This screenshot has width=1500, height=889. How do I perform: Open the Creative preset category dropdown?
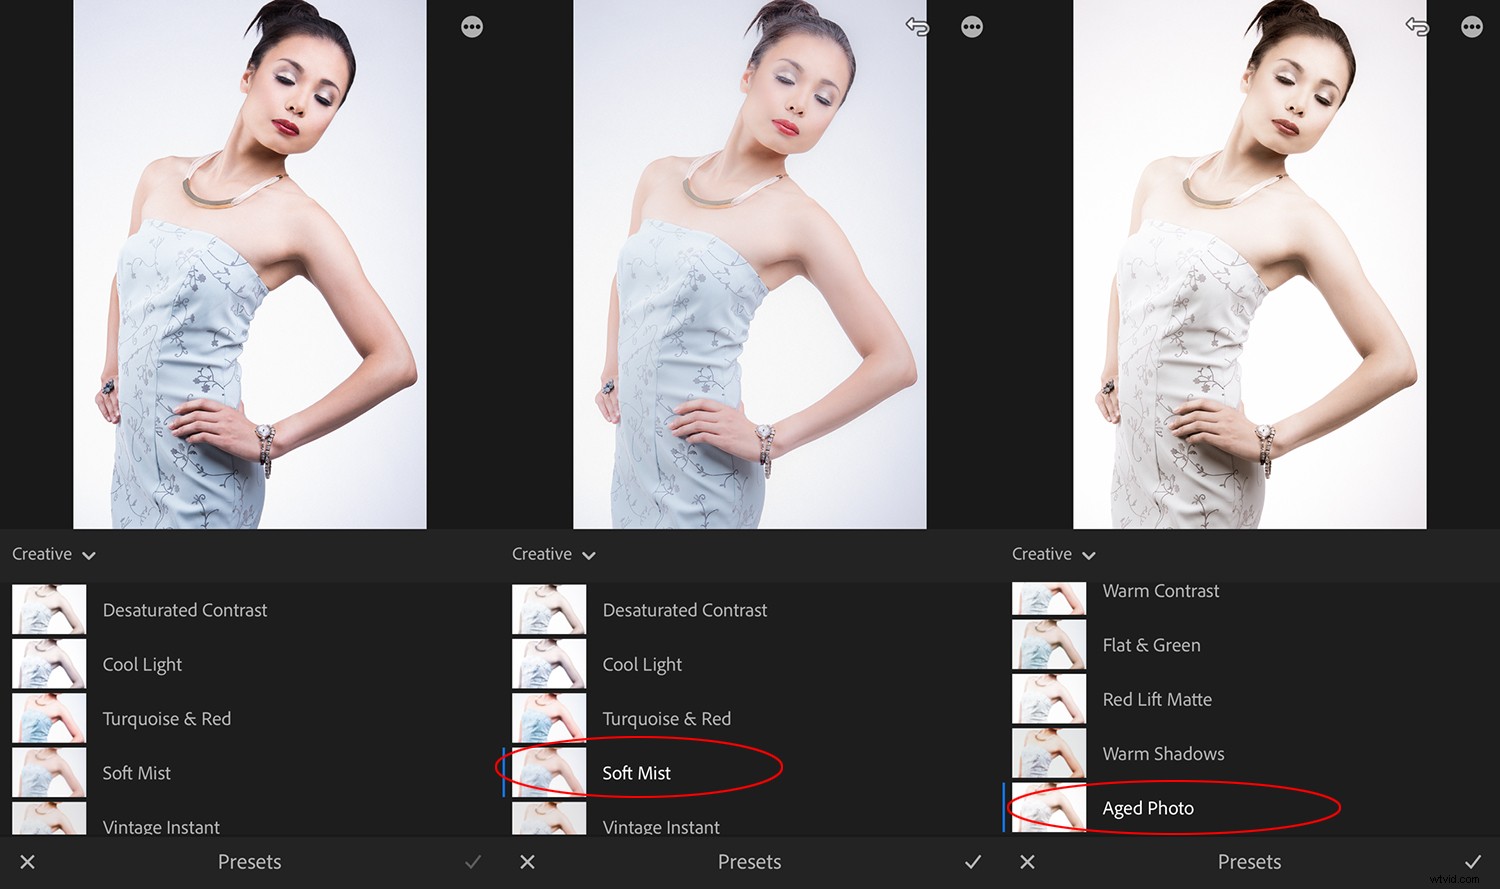[54, 554]
